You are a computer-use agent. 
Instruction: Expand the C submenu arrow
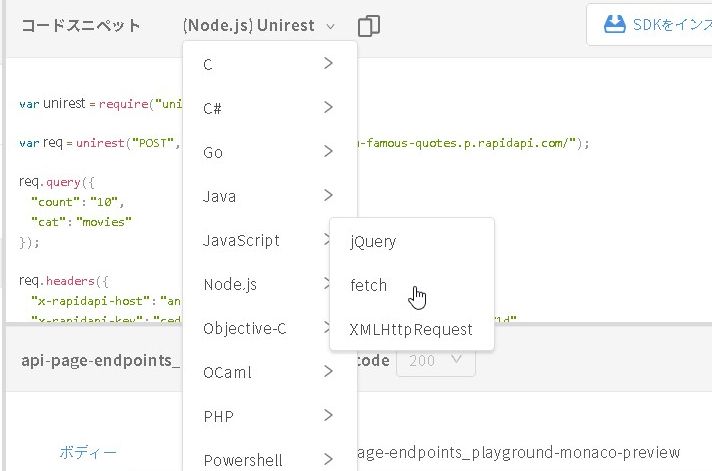[x=328, y=64]
